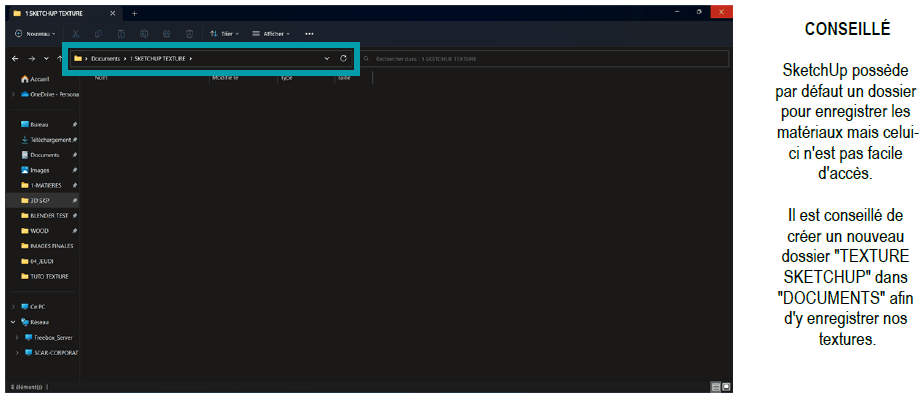The height and width of the screenshot is (398, 923).
Task: Add a new tab with plus button
Action: click(x=134, y=13)
